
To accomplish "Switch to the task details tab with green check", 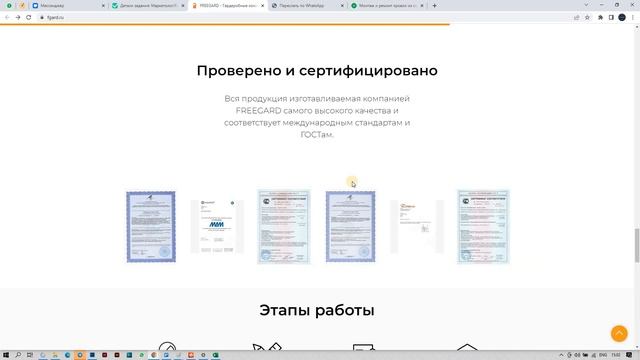I will click(148, 6).
